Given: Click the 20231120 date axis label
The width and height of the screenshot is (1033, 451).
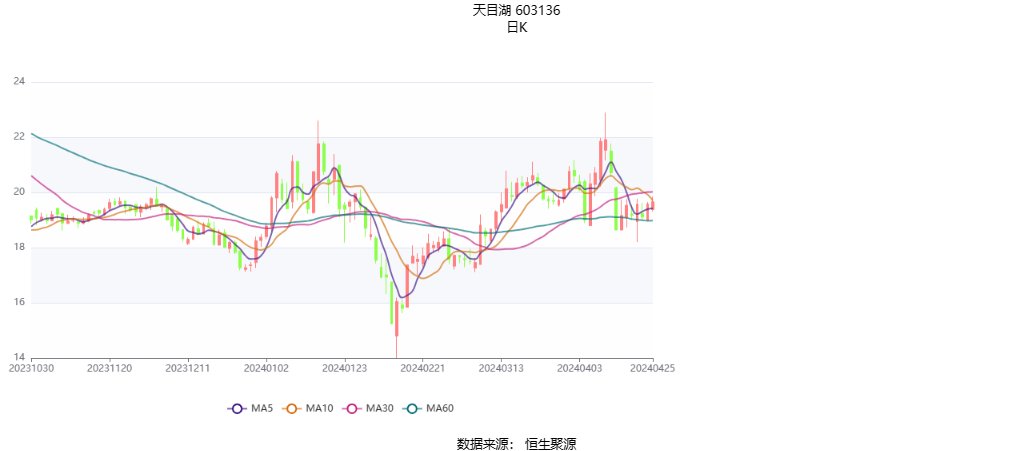Looking at the screenshot, I should coord(109,369).
